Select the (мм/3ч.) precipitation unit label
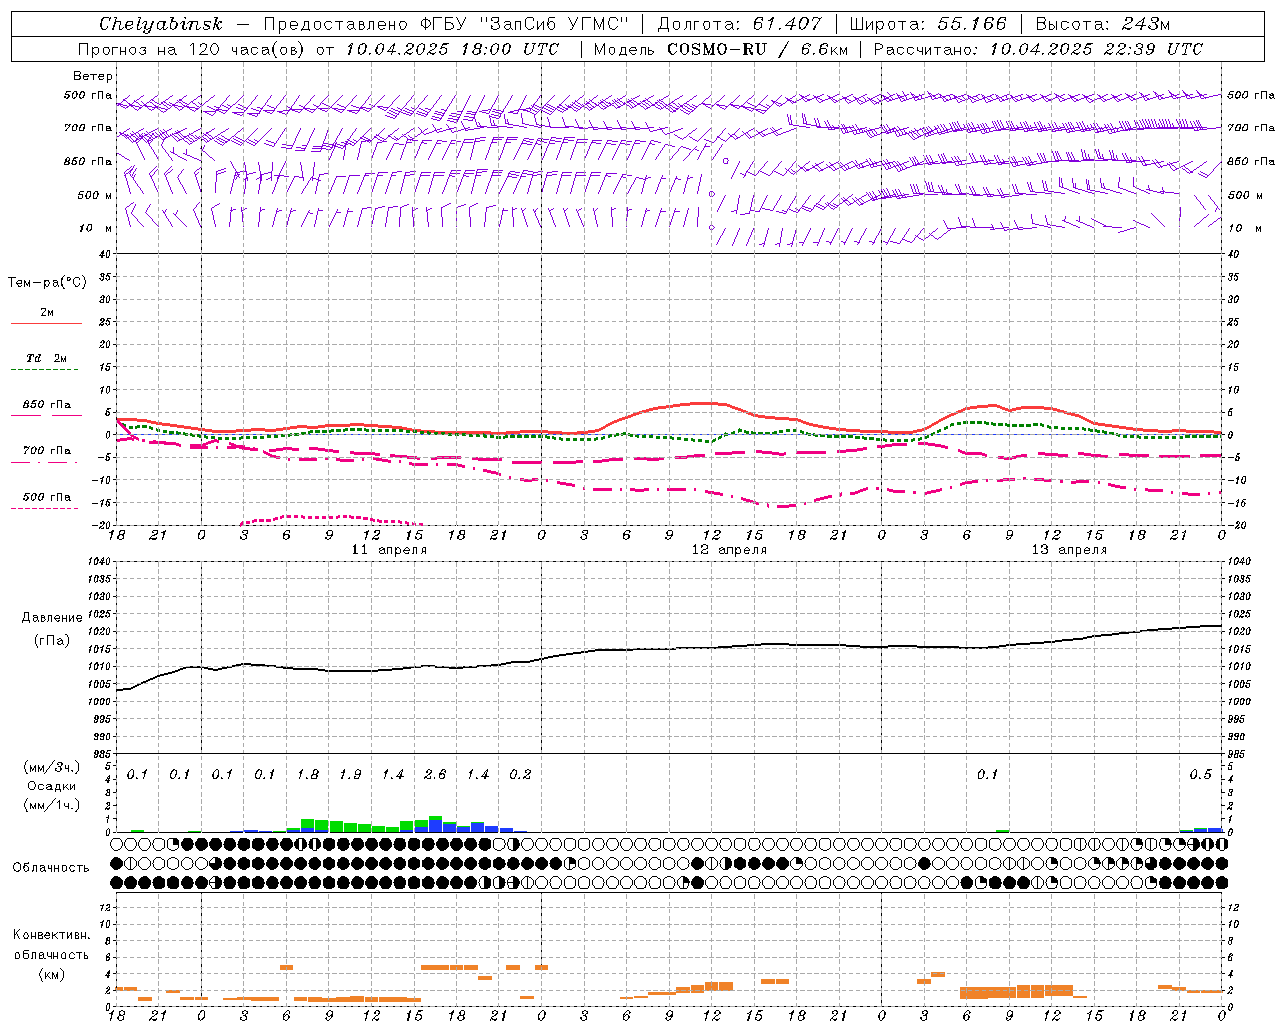The width and height of the screenshot is (1280, 1024). pos(51,767)
